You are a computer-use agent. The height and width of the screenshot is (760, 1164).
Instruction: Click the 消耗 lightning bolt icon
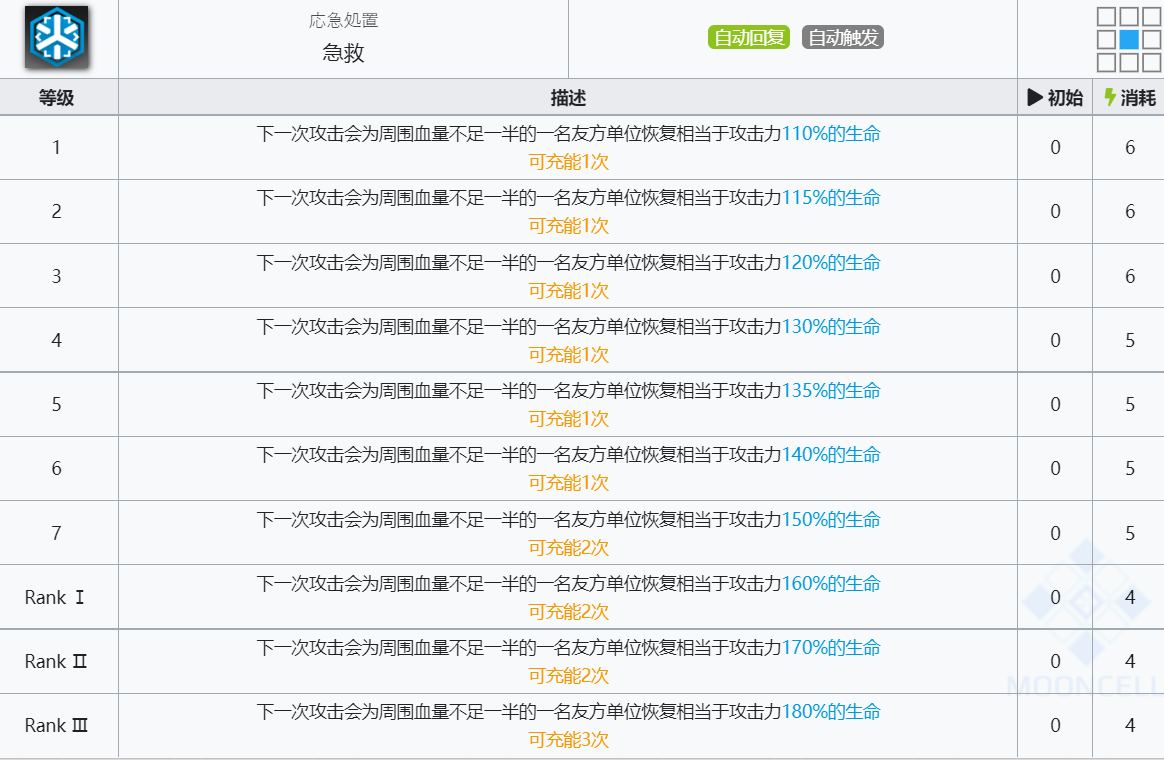[1110, 97]
